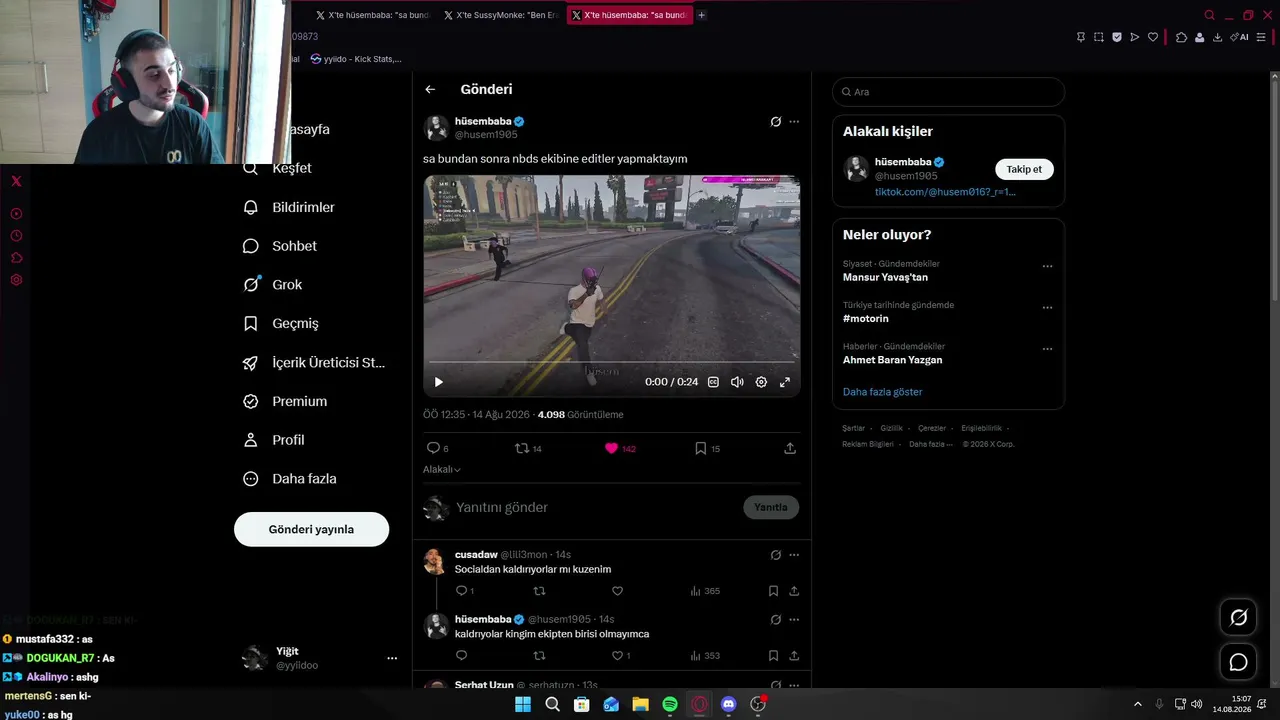Image resolution: width=1280 pixels, height=720 pixels.
Task: Share the main post
Action: click(790, 448)
